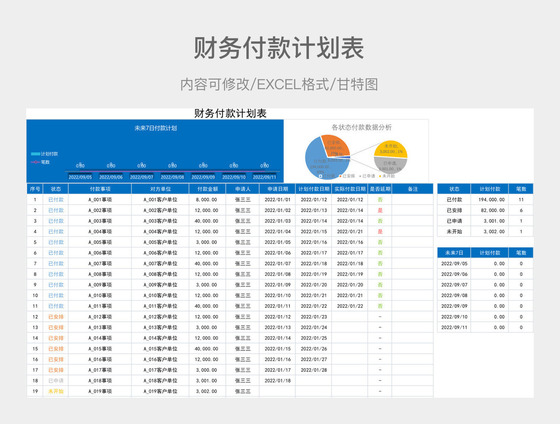
Task: Click the orange 已安排 pie chart slice
Action: (335, 144)
